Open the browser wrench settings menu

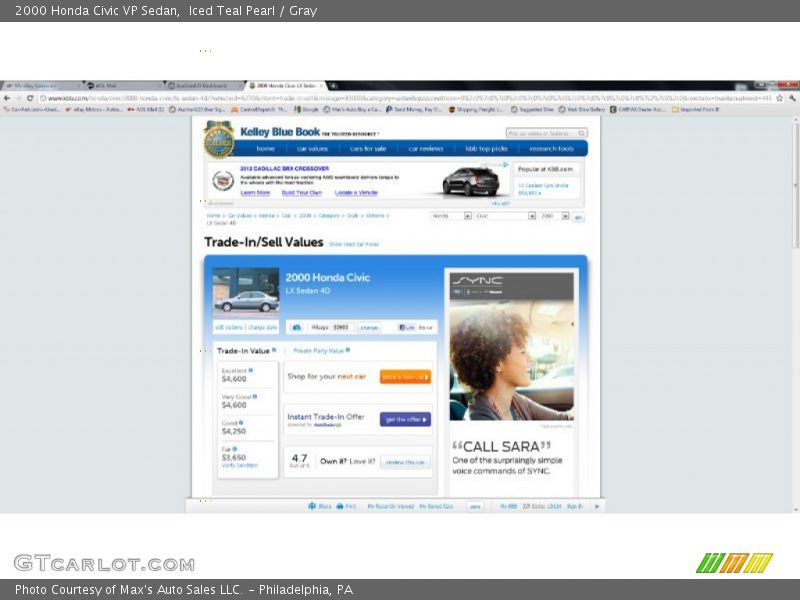point(792,98)
